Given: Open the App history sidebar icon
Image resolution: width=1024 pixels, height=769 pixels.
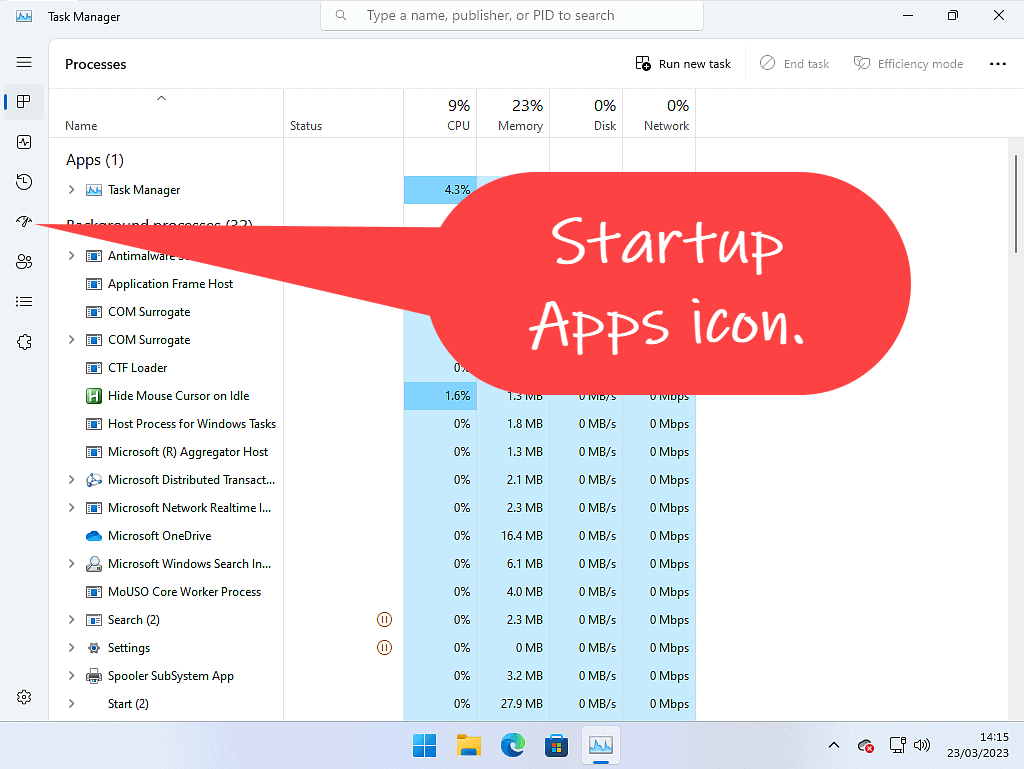Looking at the screenshot, I should (x=24, y=182).
